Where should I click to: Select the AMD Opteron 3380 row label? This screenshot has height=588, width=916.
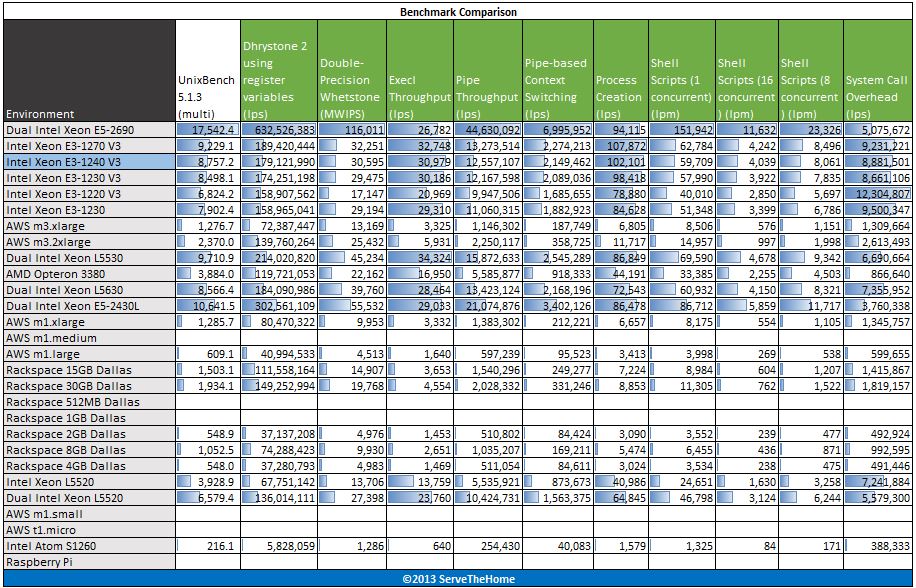click(x=89, y=274)
